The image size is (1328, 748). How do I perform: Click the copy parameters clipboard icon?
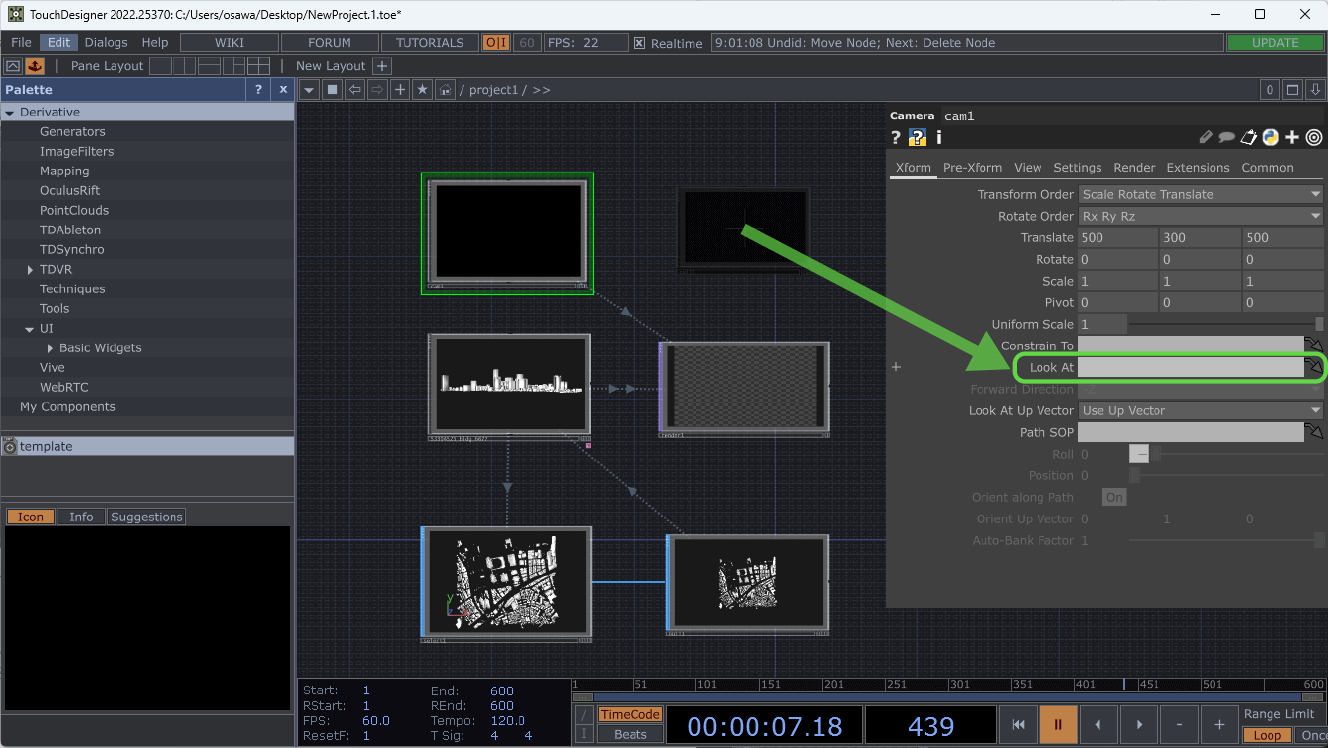pos(1249,138)
